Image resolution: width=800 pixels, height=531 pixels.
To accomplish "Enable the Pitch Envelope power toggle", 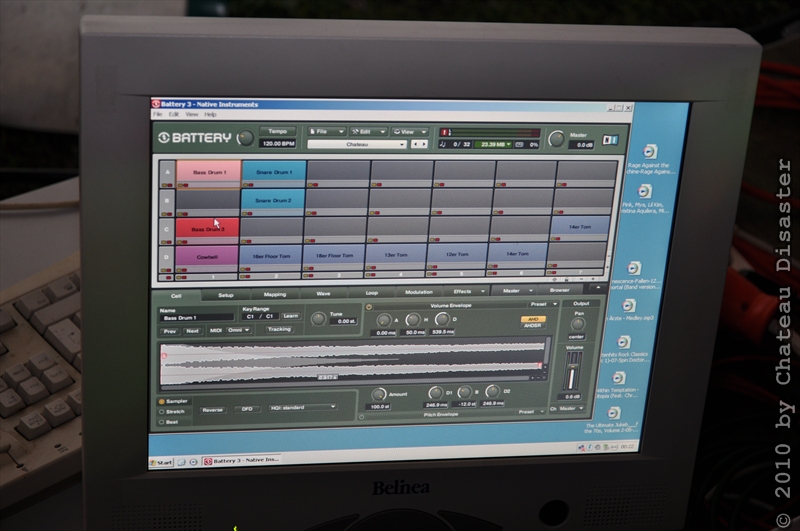I will (x=361, y=417).
